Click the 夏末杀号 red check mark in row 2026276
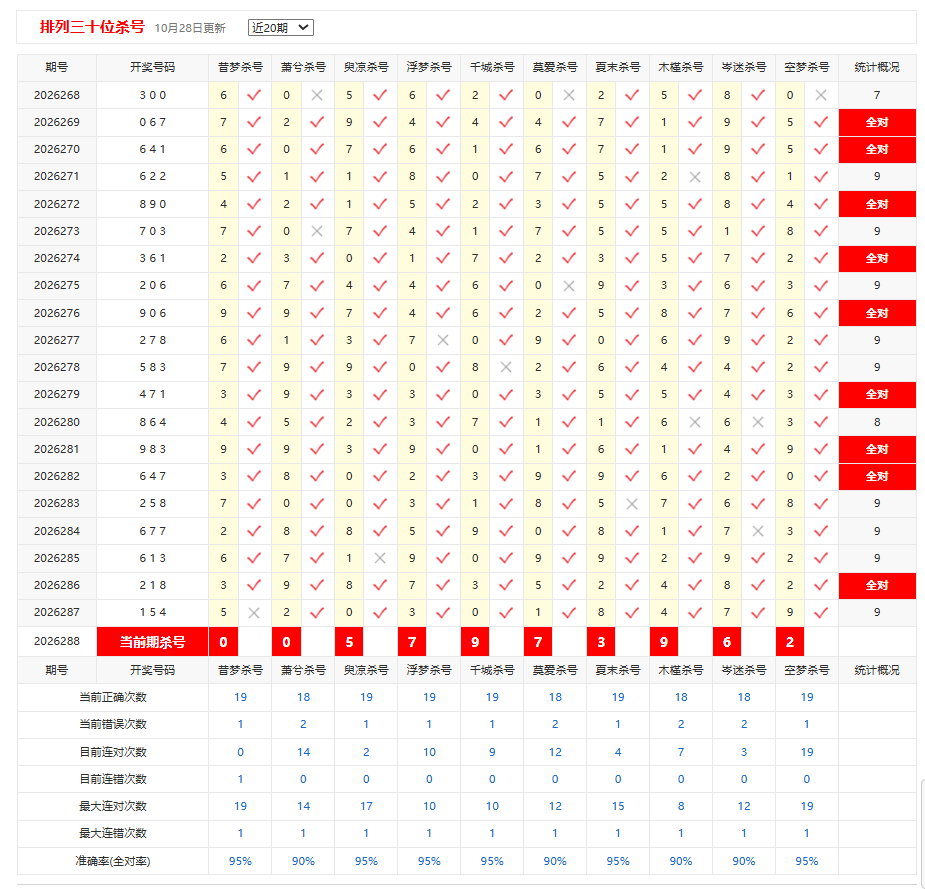 click(632, 313)
